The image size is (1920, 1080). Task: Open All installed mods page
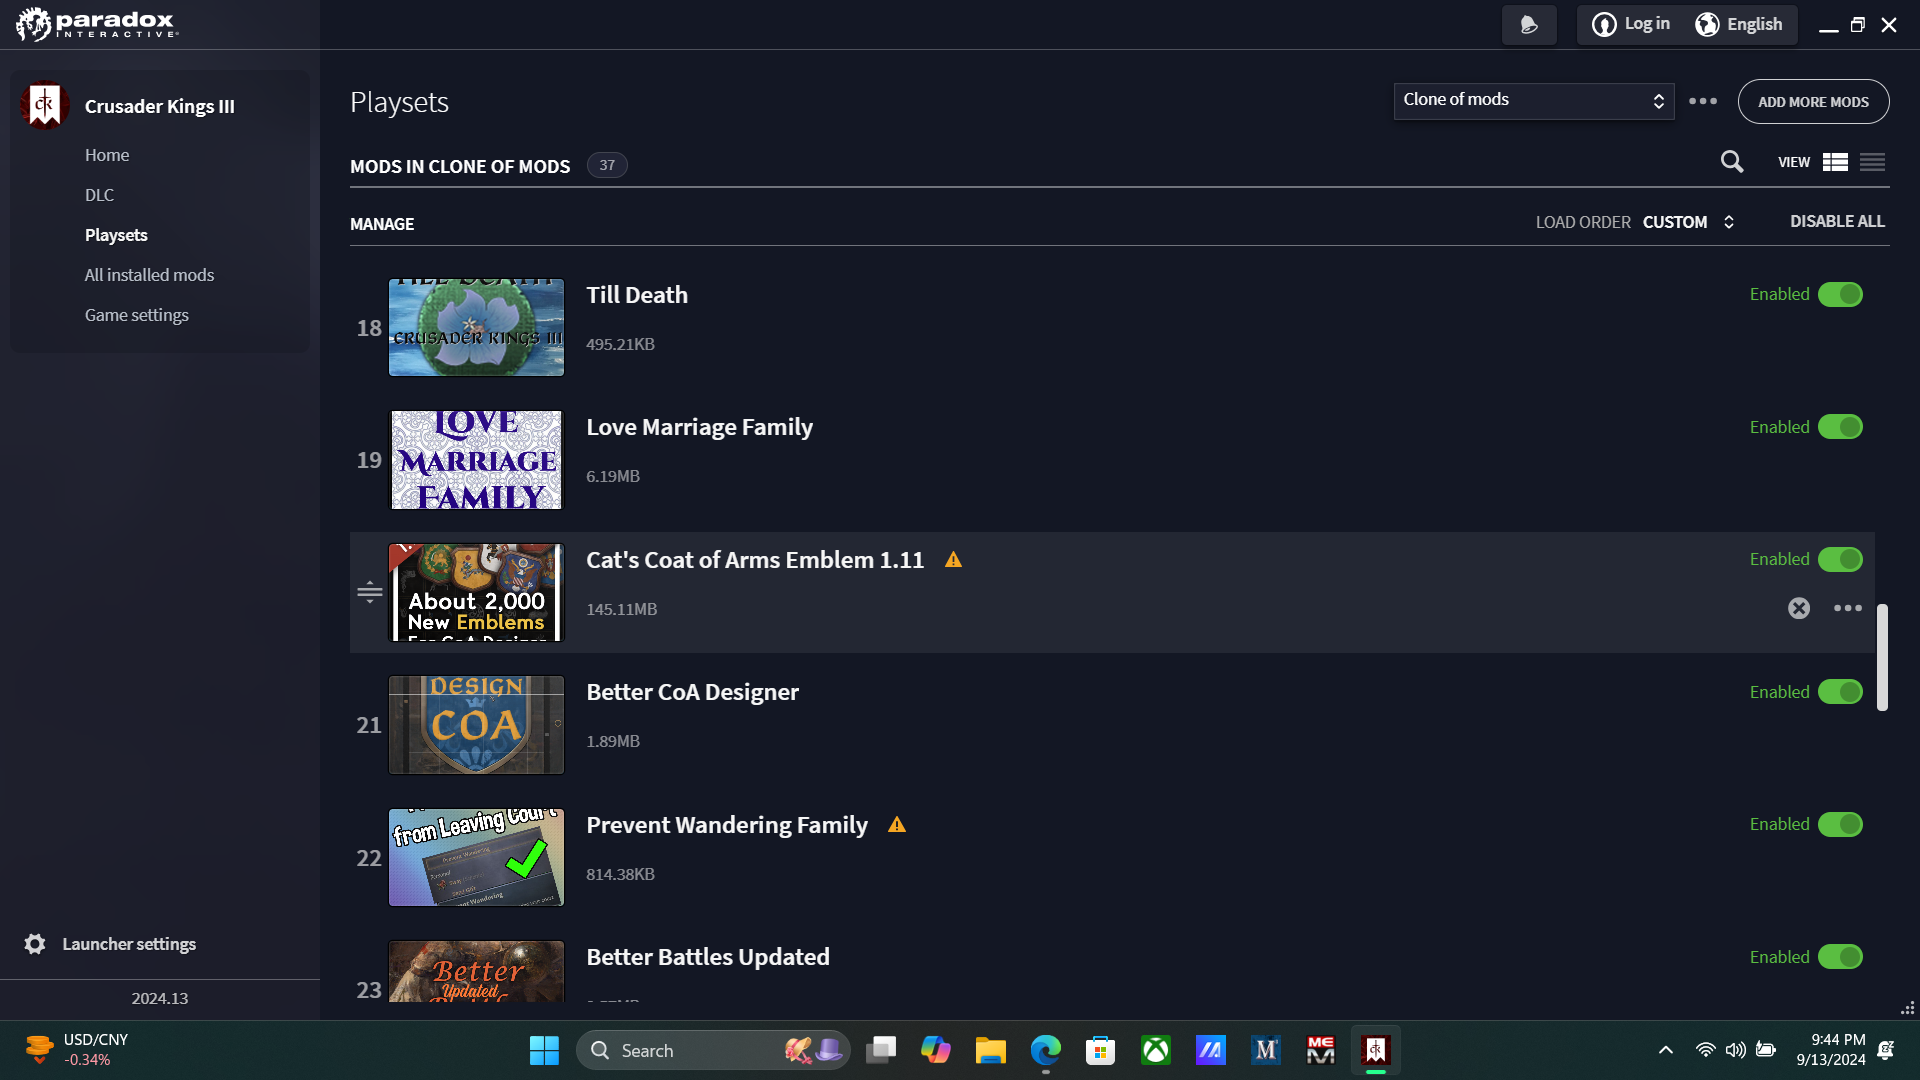[x=149, y=274]
